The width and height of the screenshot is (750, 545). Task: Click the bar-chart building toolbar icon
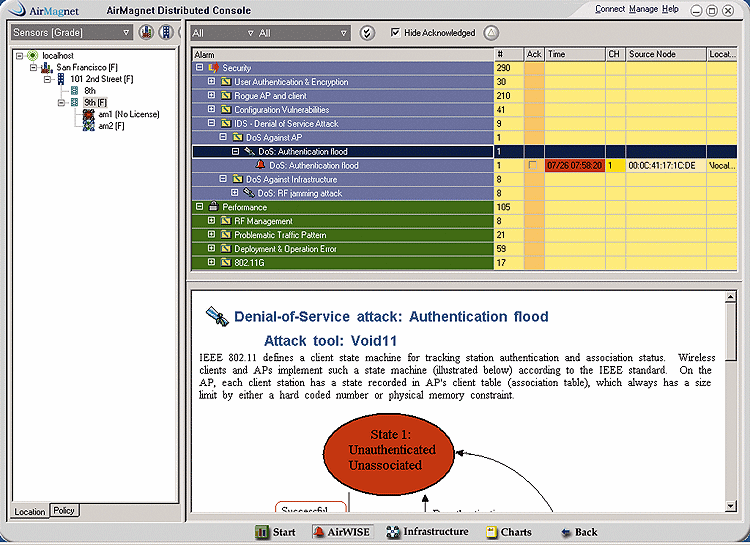[x=146, y=33]
